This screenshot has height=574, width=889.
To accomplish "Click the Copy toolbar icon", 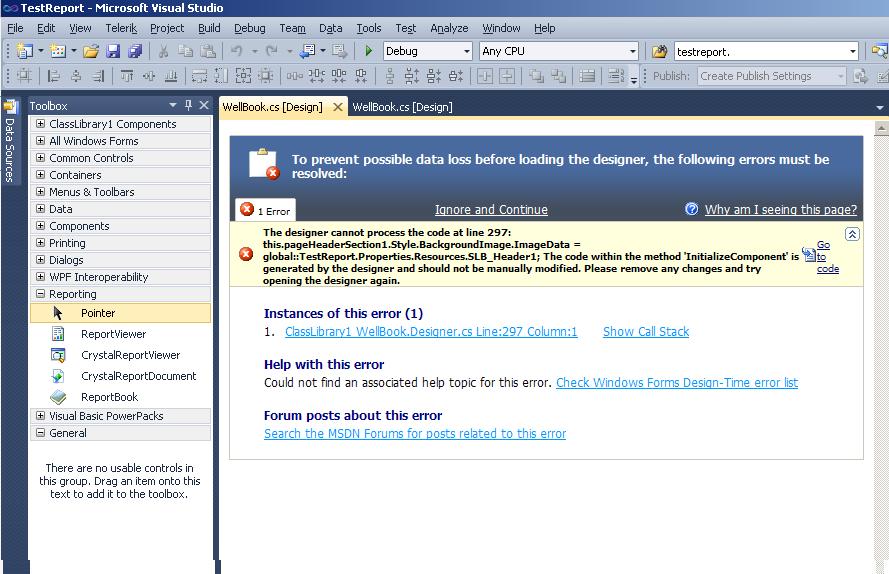I will point(185,51).
